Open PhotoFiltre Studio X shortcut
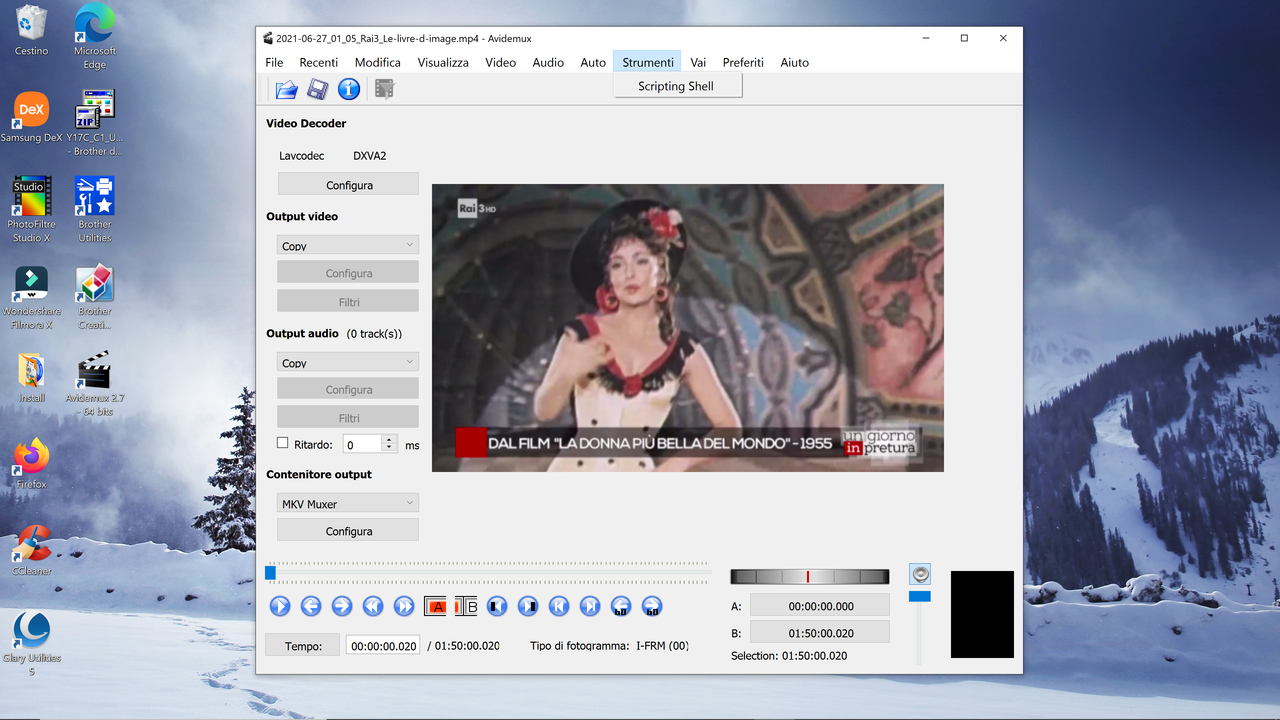Viewport: 1280px width, 720px height. click(x=31, y=209)
